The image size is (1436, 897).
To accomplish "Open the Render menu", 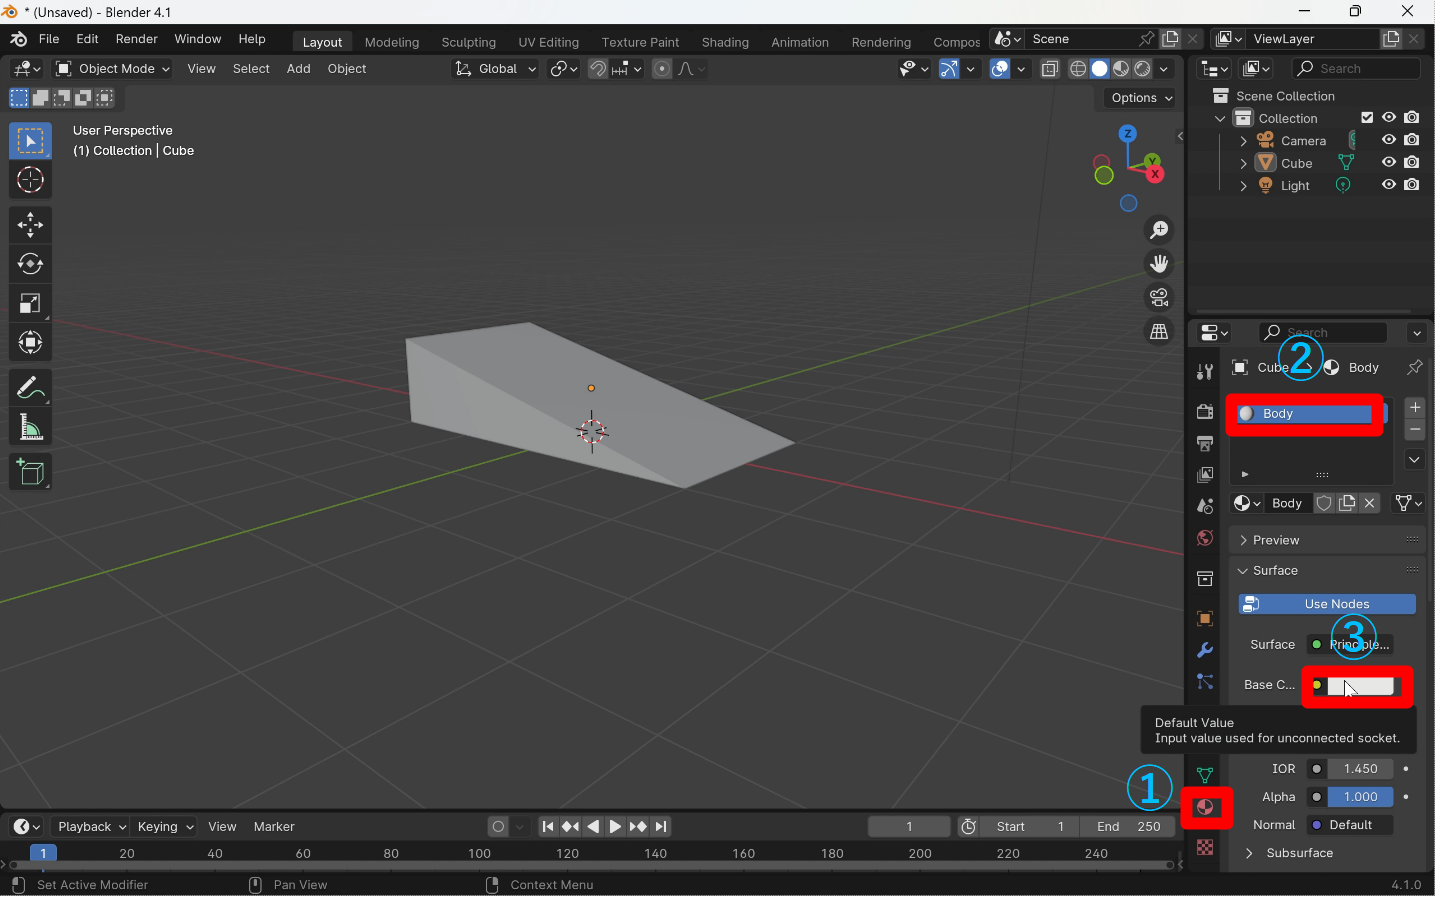I will tap(137, 39).
